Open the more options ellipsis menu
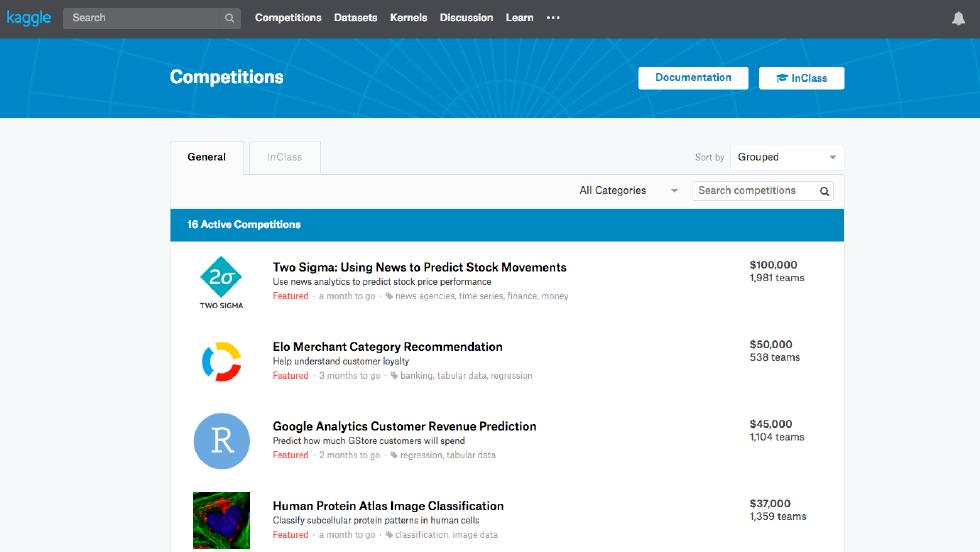Screen dimensions: 980x552 point(553,18)
